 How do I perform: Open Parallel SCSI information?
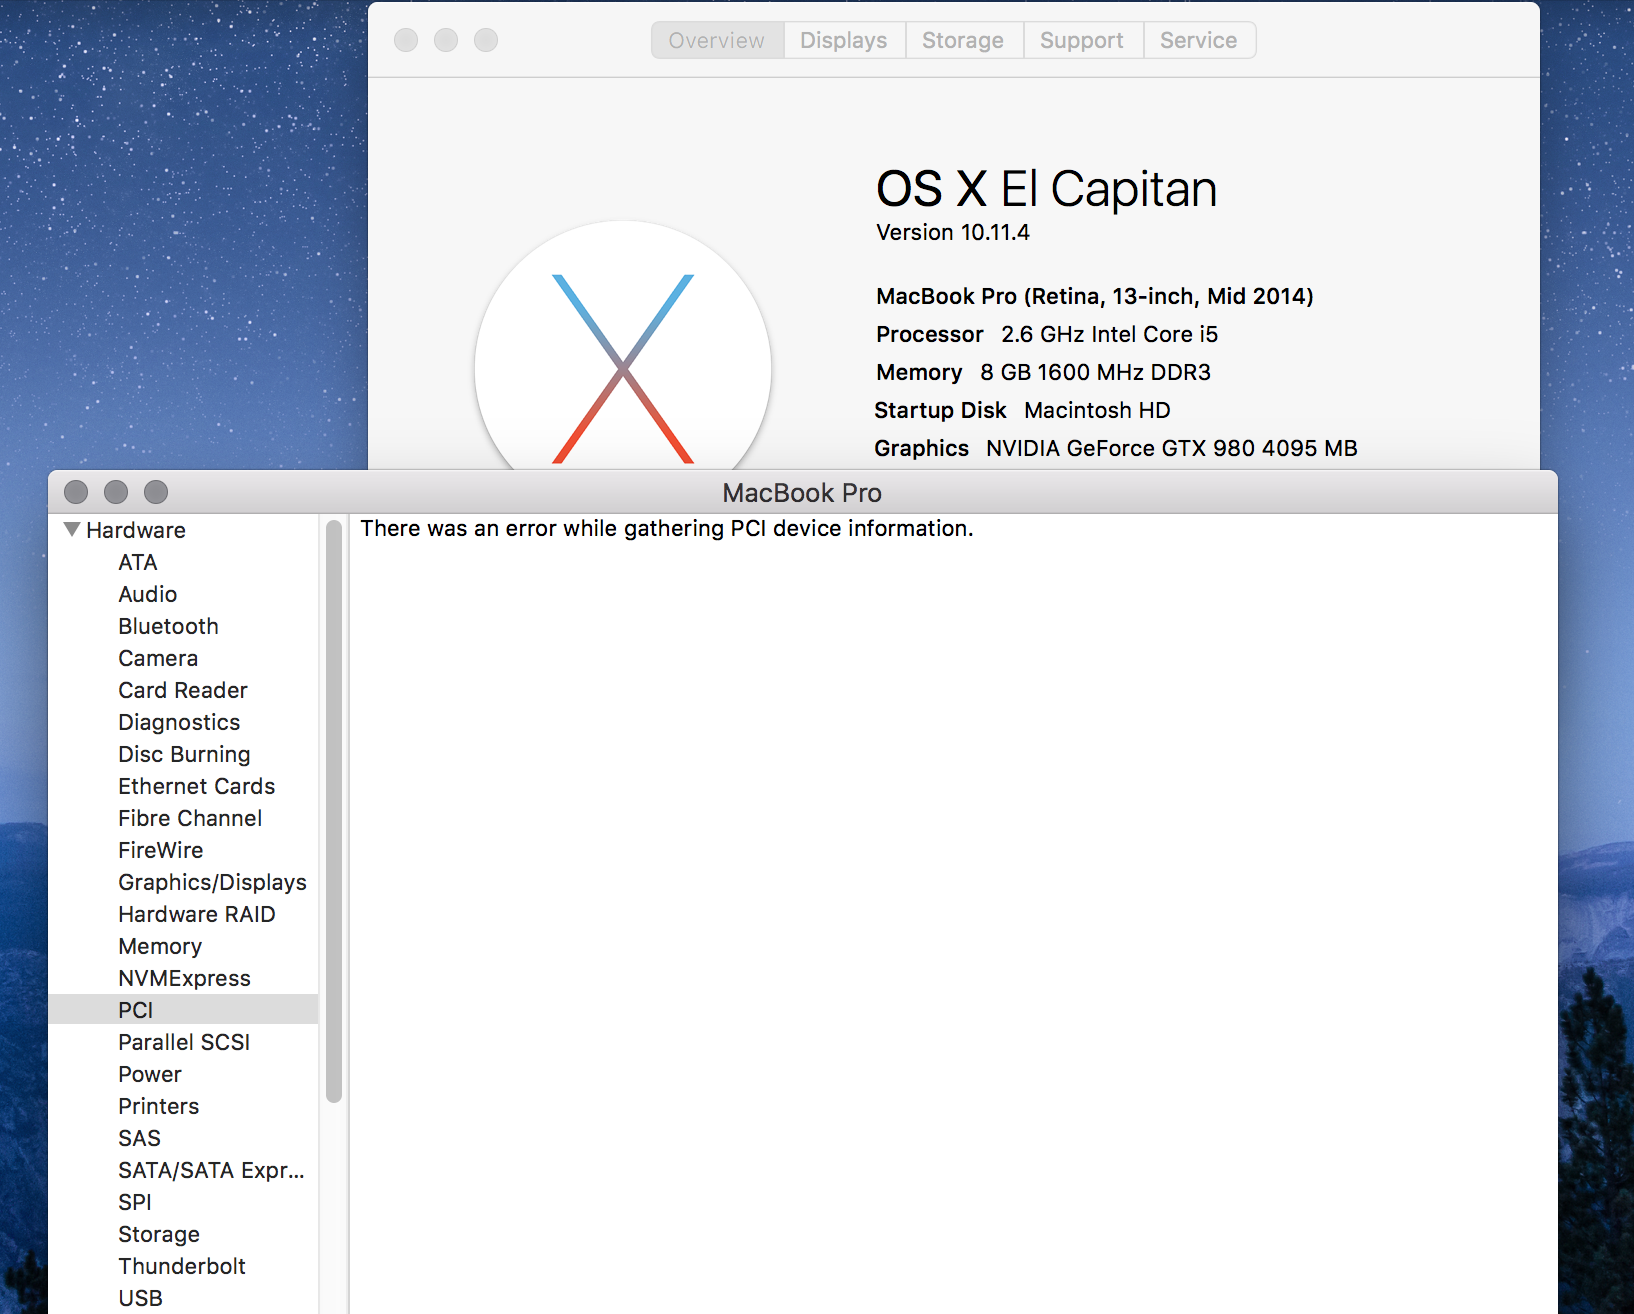click(184, 1042)
